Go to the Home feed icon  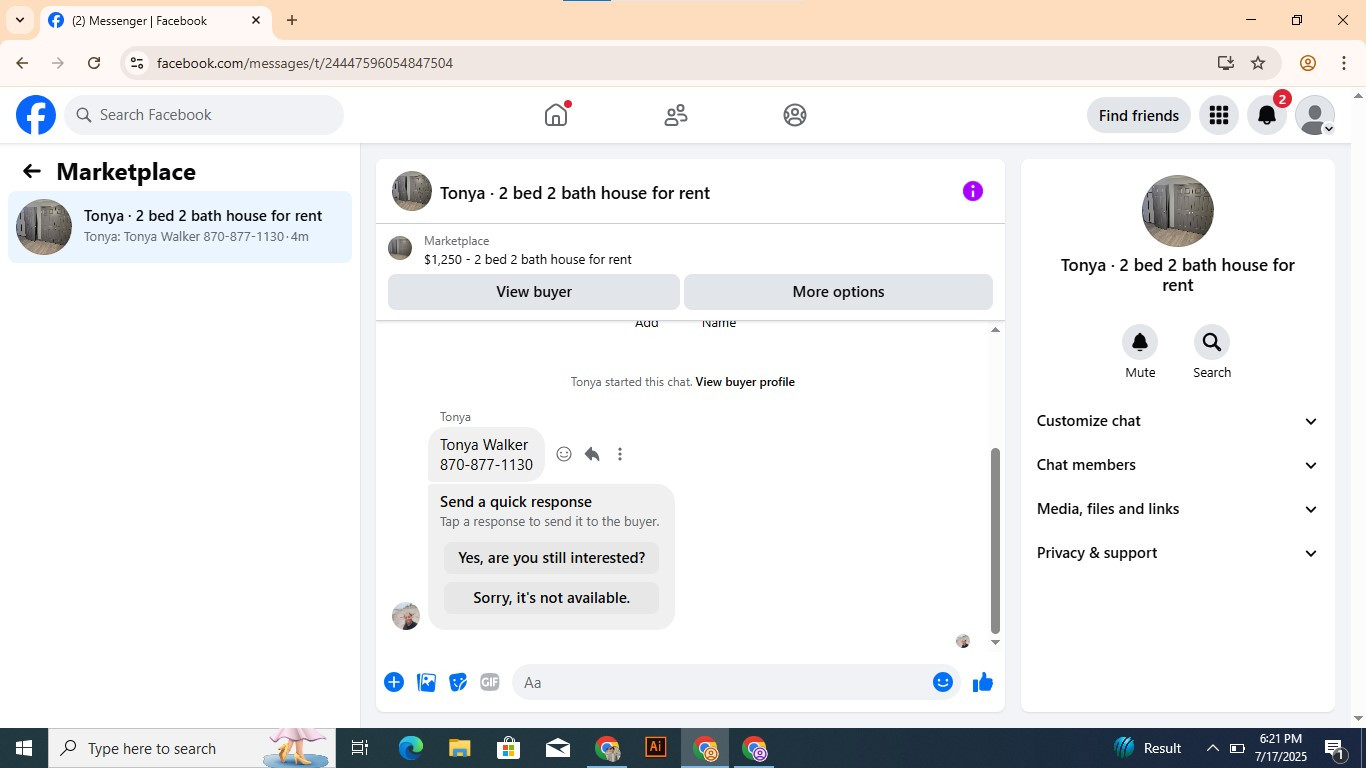(x=556, y=115)
